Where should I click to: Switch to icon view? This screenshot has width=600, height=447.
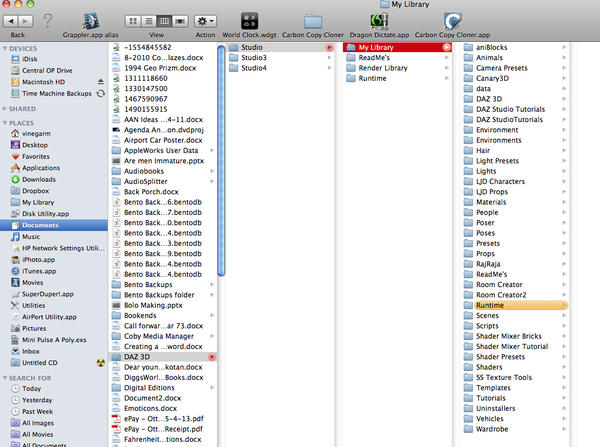pos(133,21)
